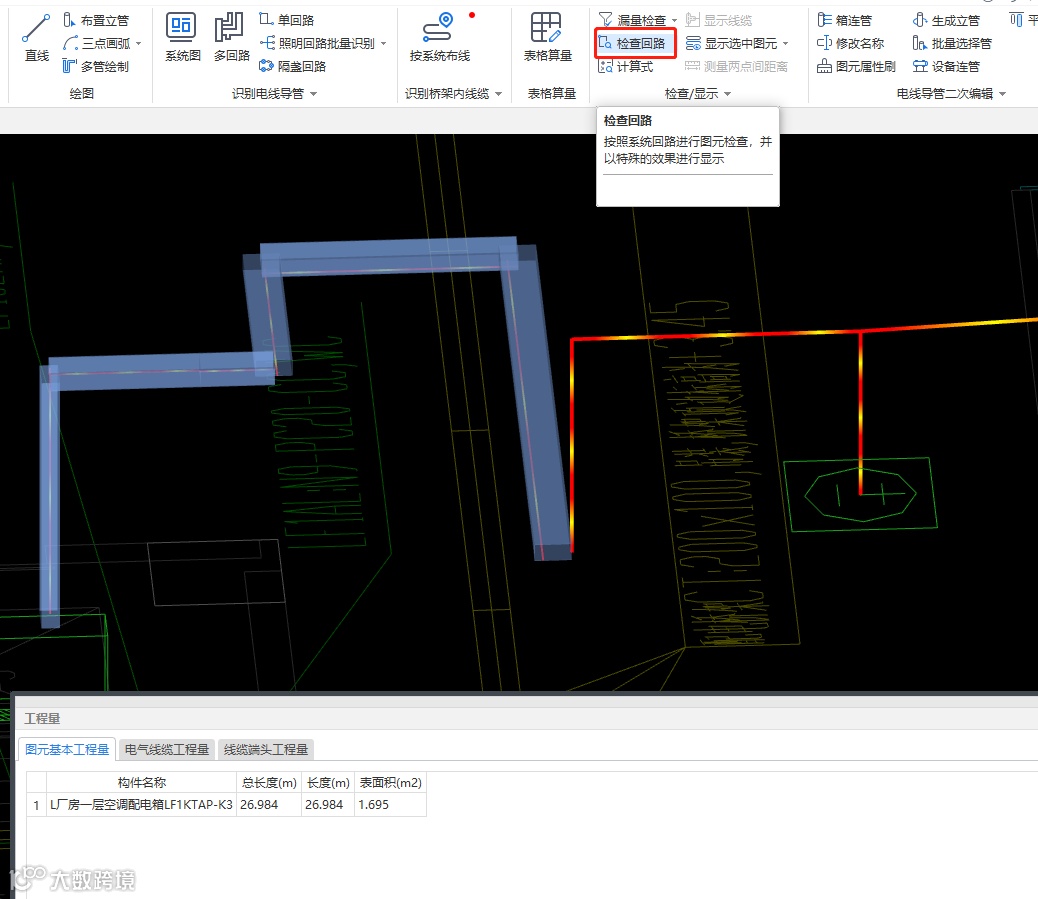Use the 图元属性刷 property brush

(x=856, y=66)
